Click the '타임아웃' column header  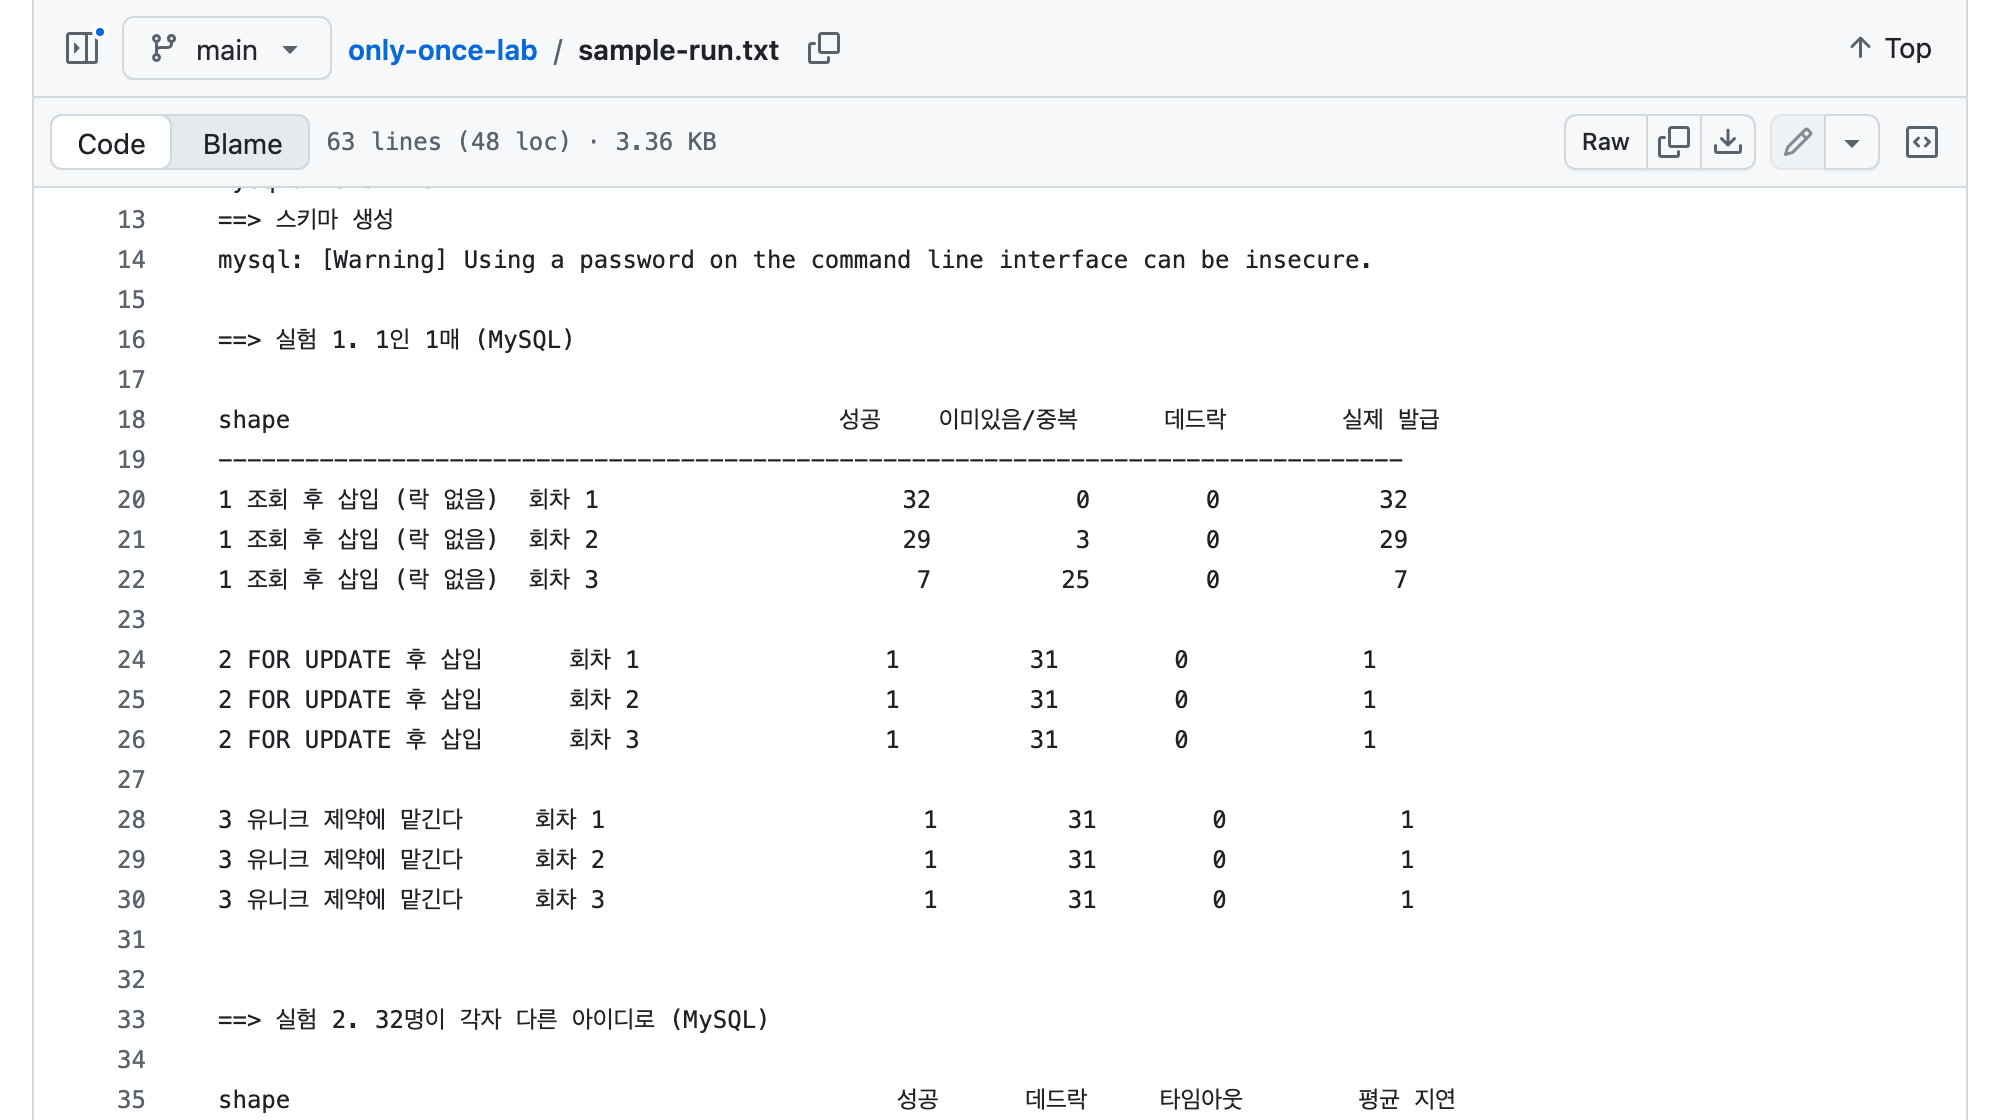pyautogui.click(x=1200, y=1099)
